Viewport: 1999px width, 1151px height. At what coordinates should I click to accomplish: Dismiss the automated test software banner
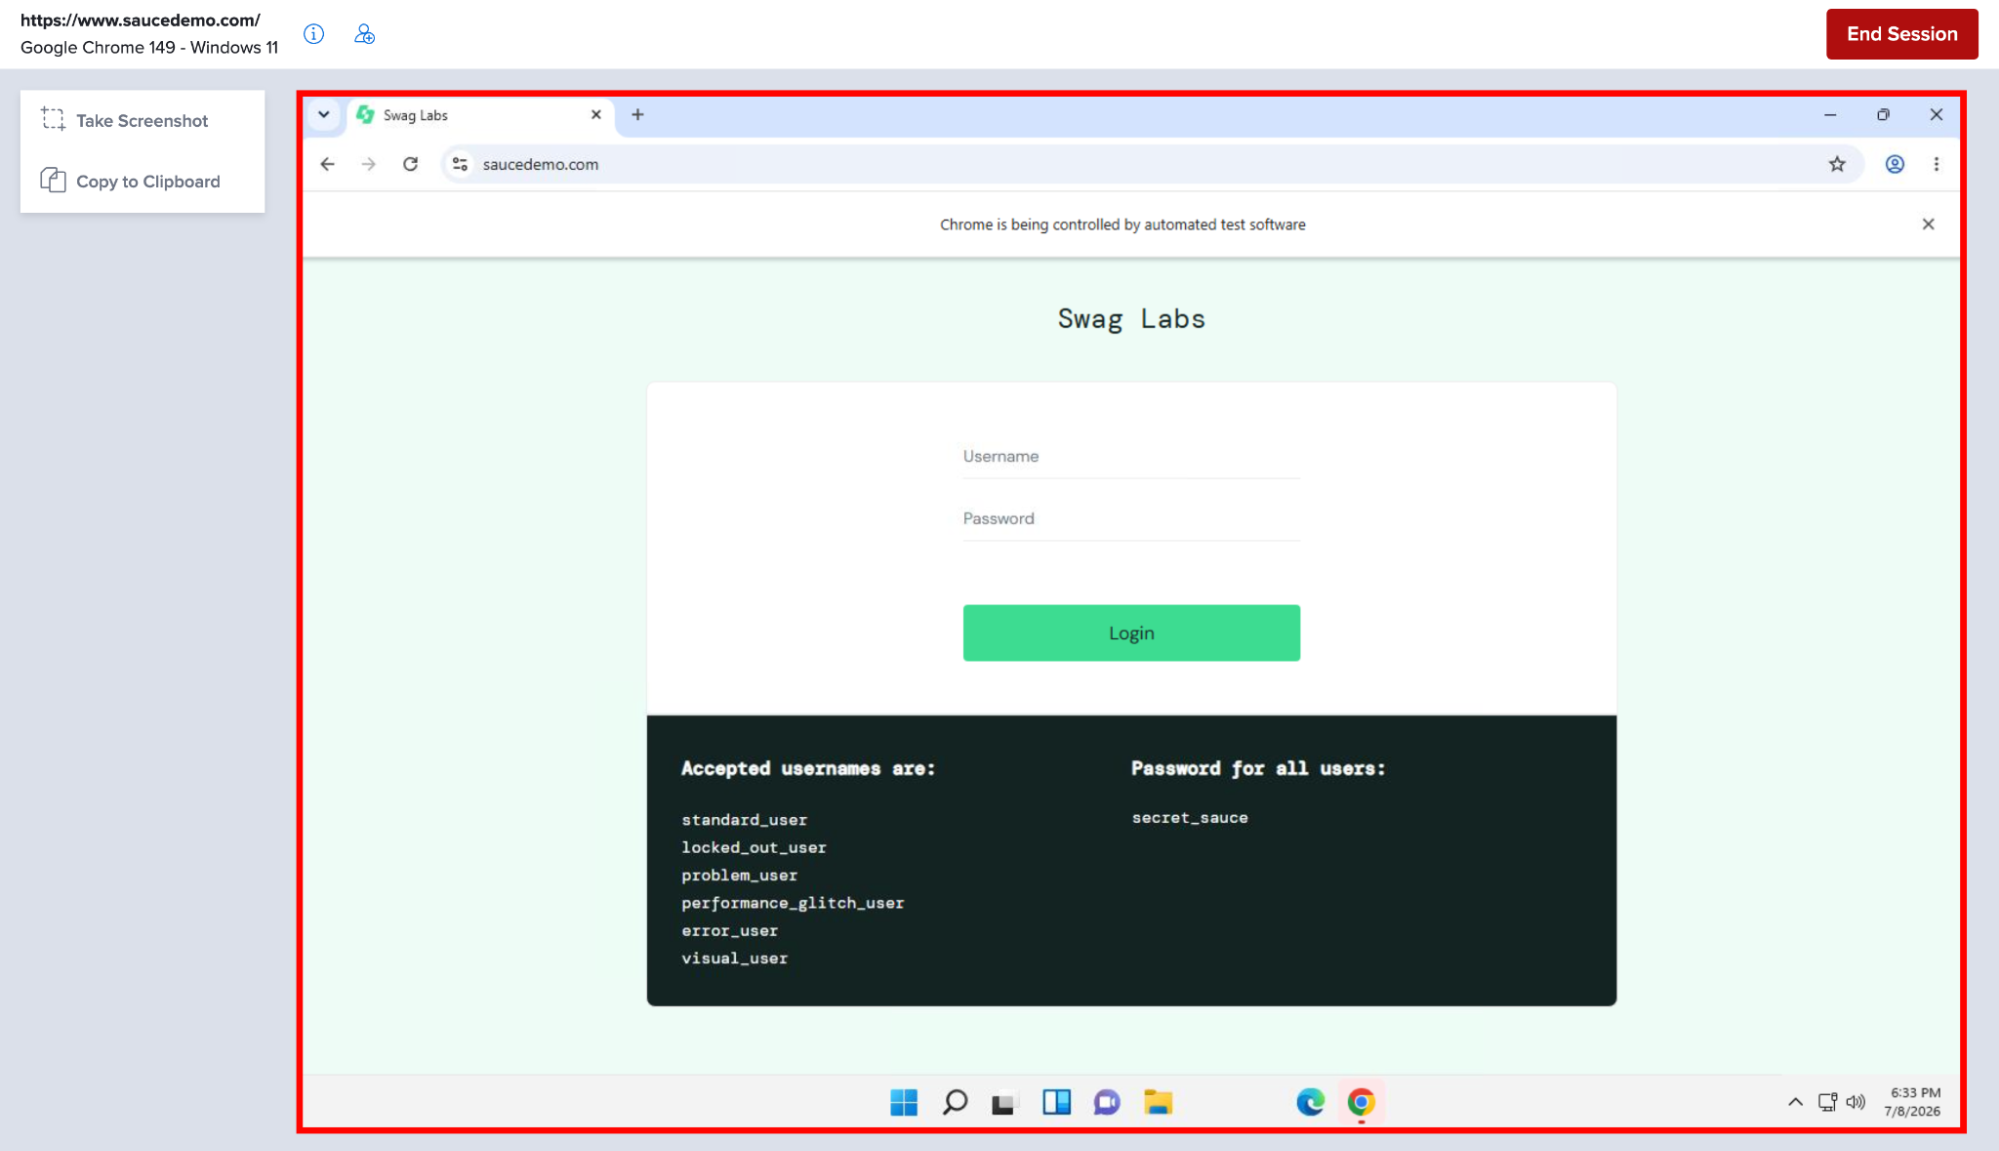click(x=1928, y=224)
